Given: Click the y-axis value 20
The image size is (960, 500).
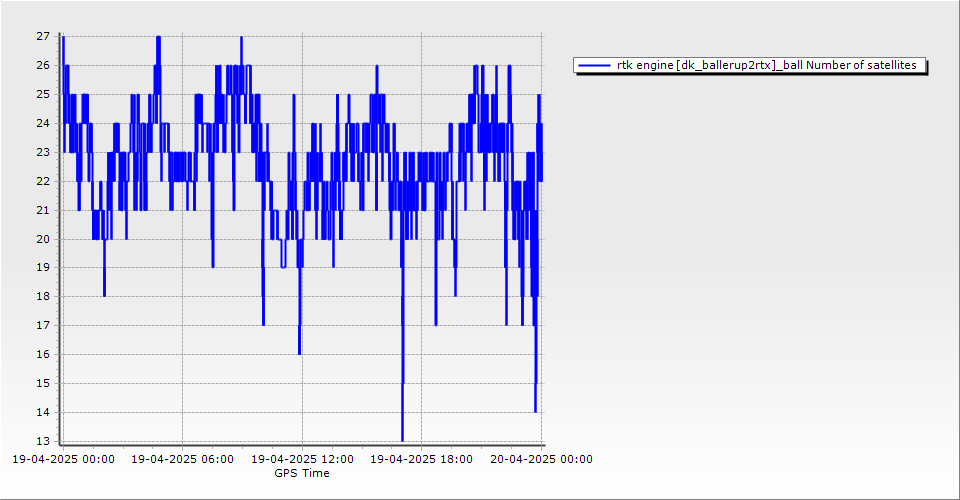Looking at the screenshot, I should pos(43,239).
